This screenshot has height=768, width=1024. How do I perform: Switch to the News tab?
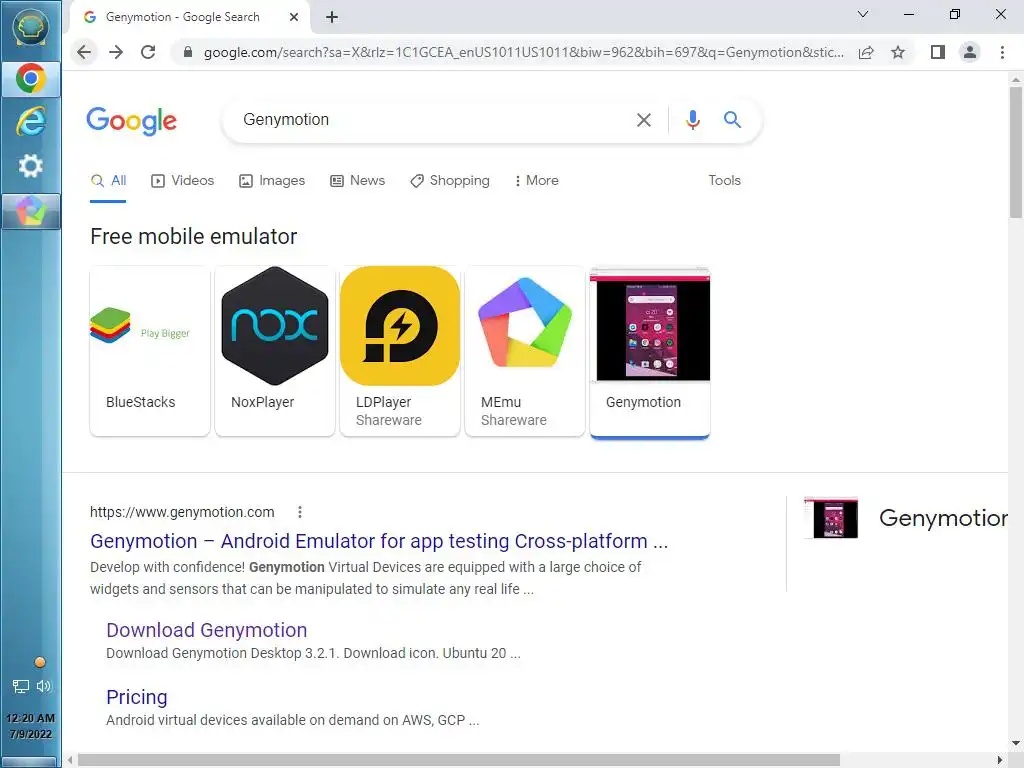pos(357,181)
